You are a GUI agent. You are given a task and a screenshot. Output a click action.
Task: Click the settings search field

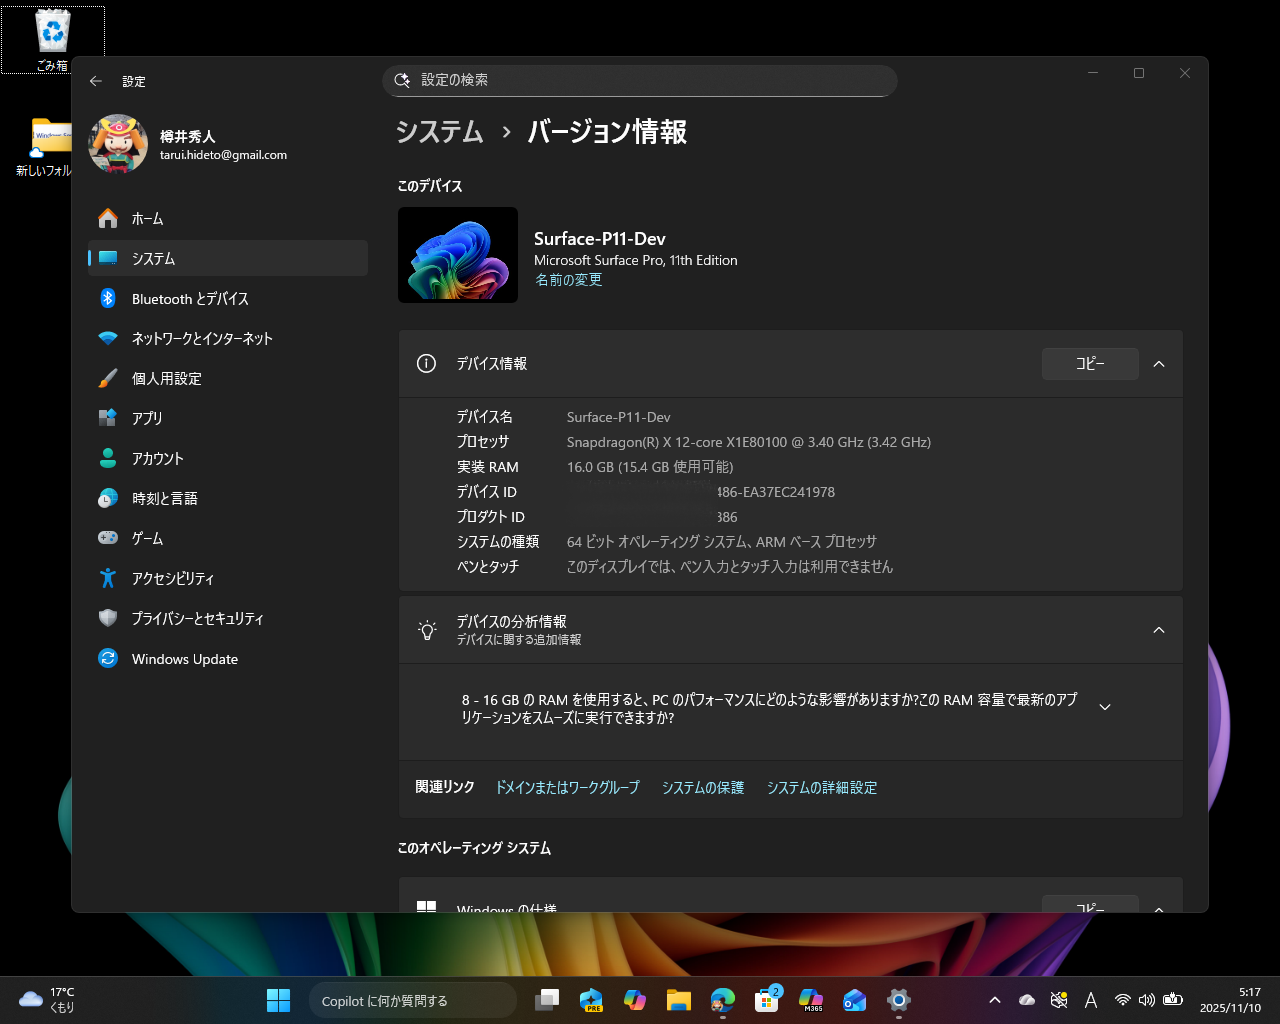coord(640,81)
